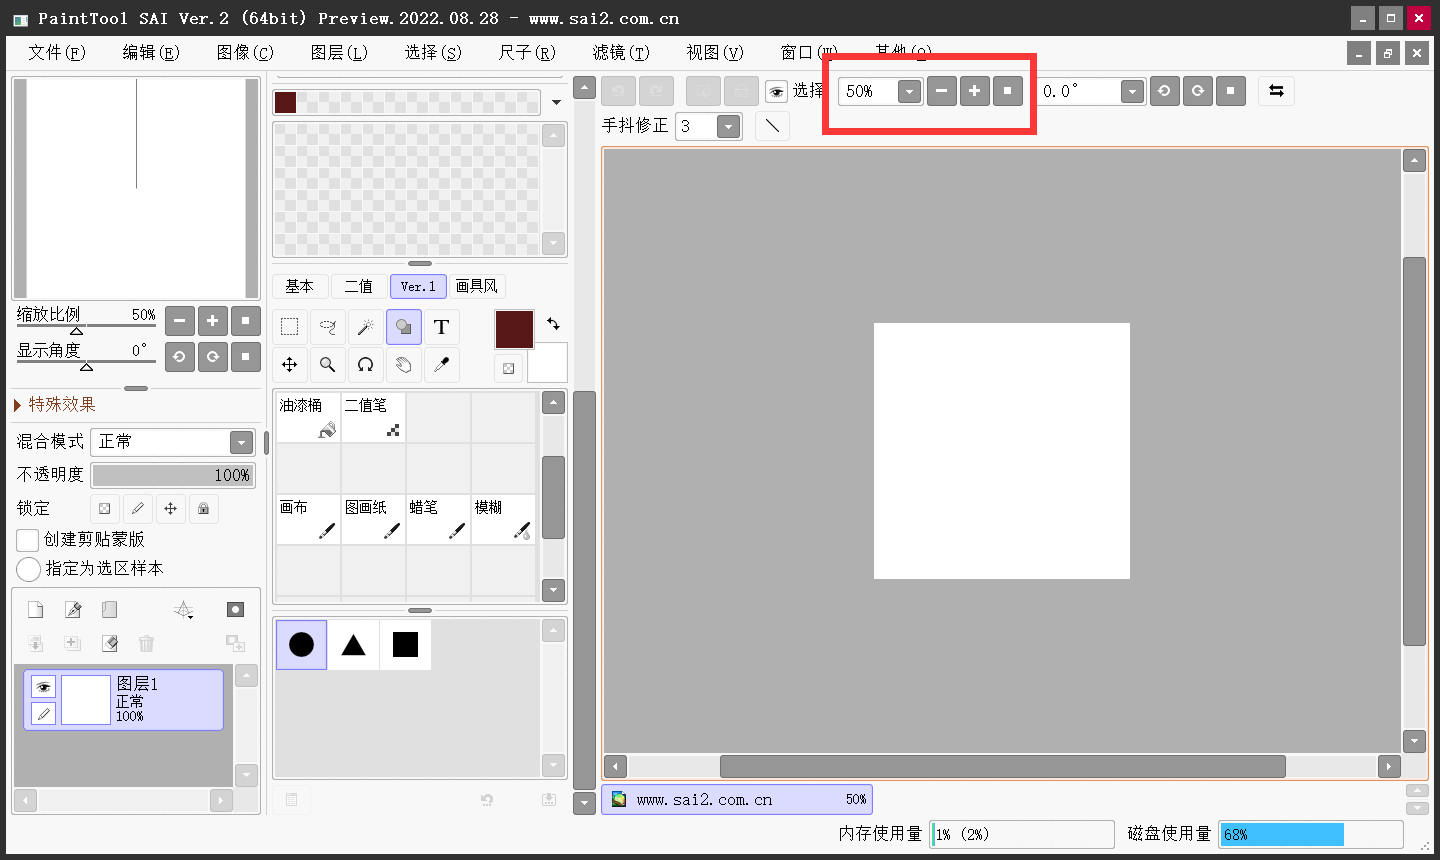Zoom out with toolbar minus button
1440x860 pixels.
click(941, 91)
